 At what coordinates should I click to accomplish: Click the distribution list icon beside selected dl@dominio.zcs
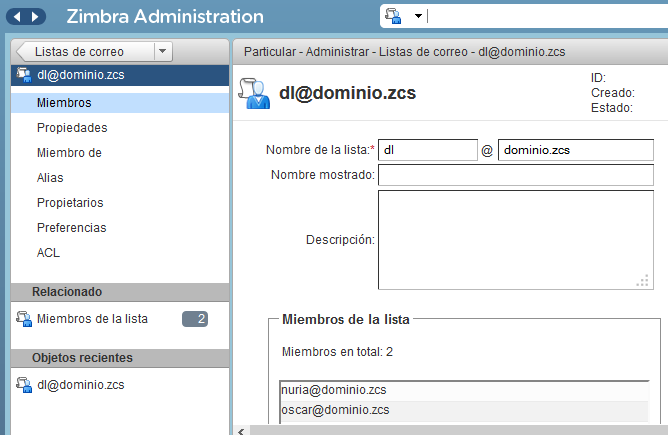point(24,75)
